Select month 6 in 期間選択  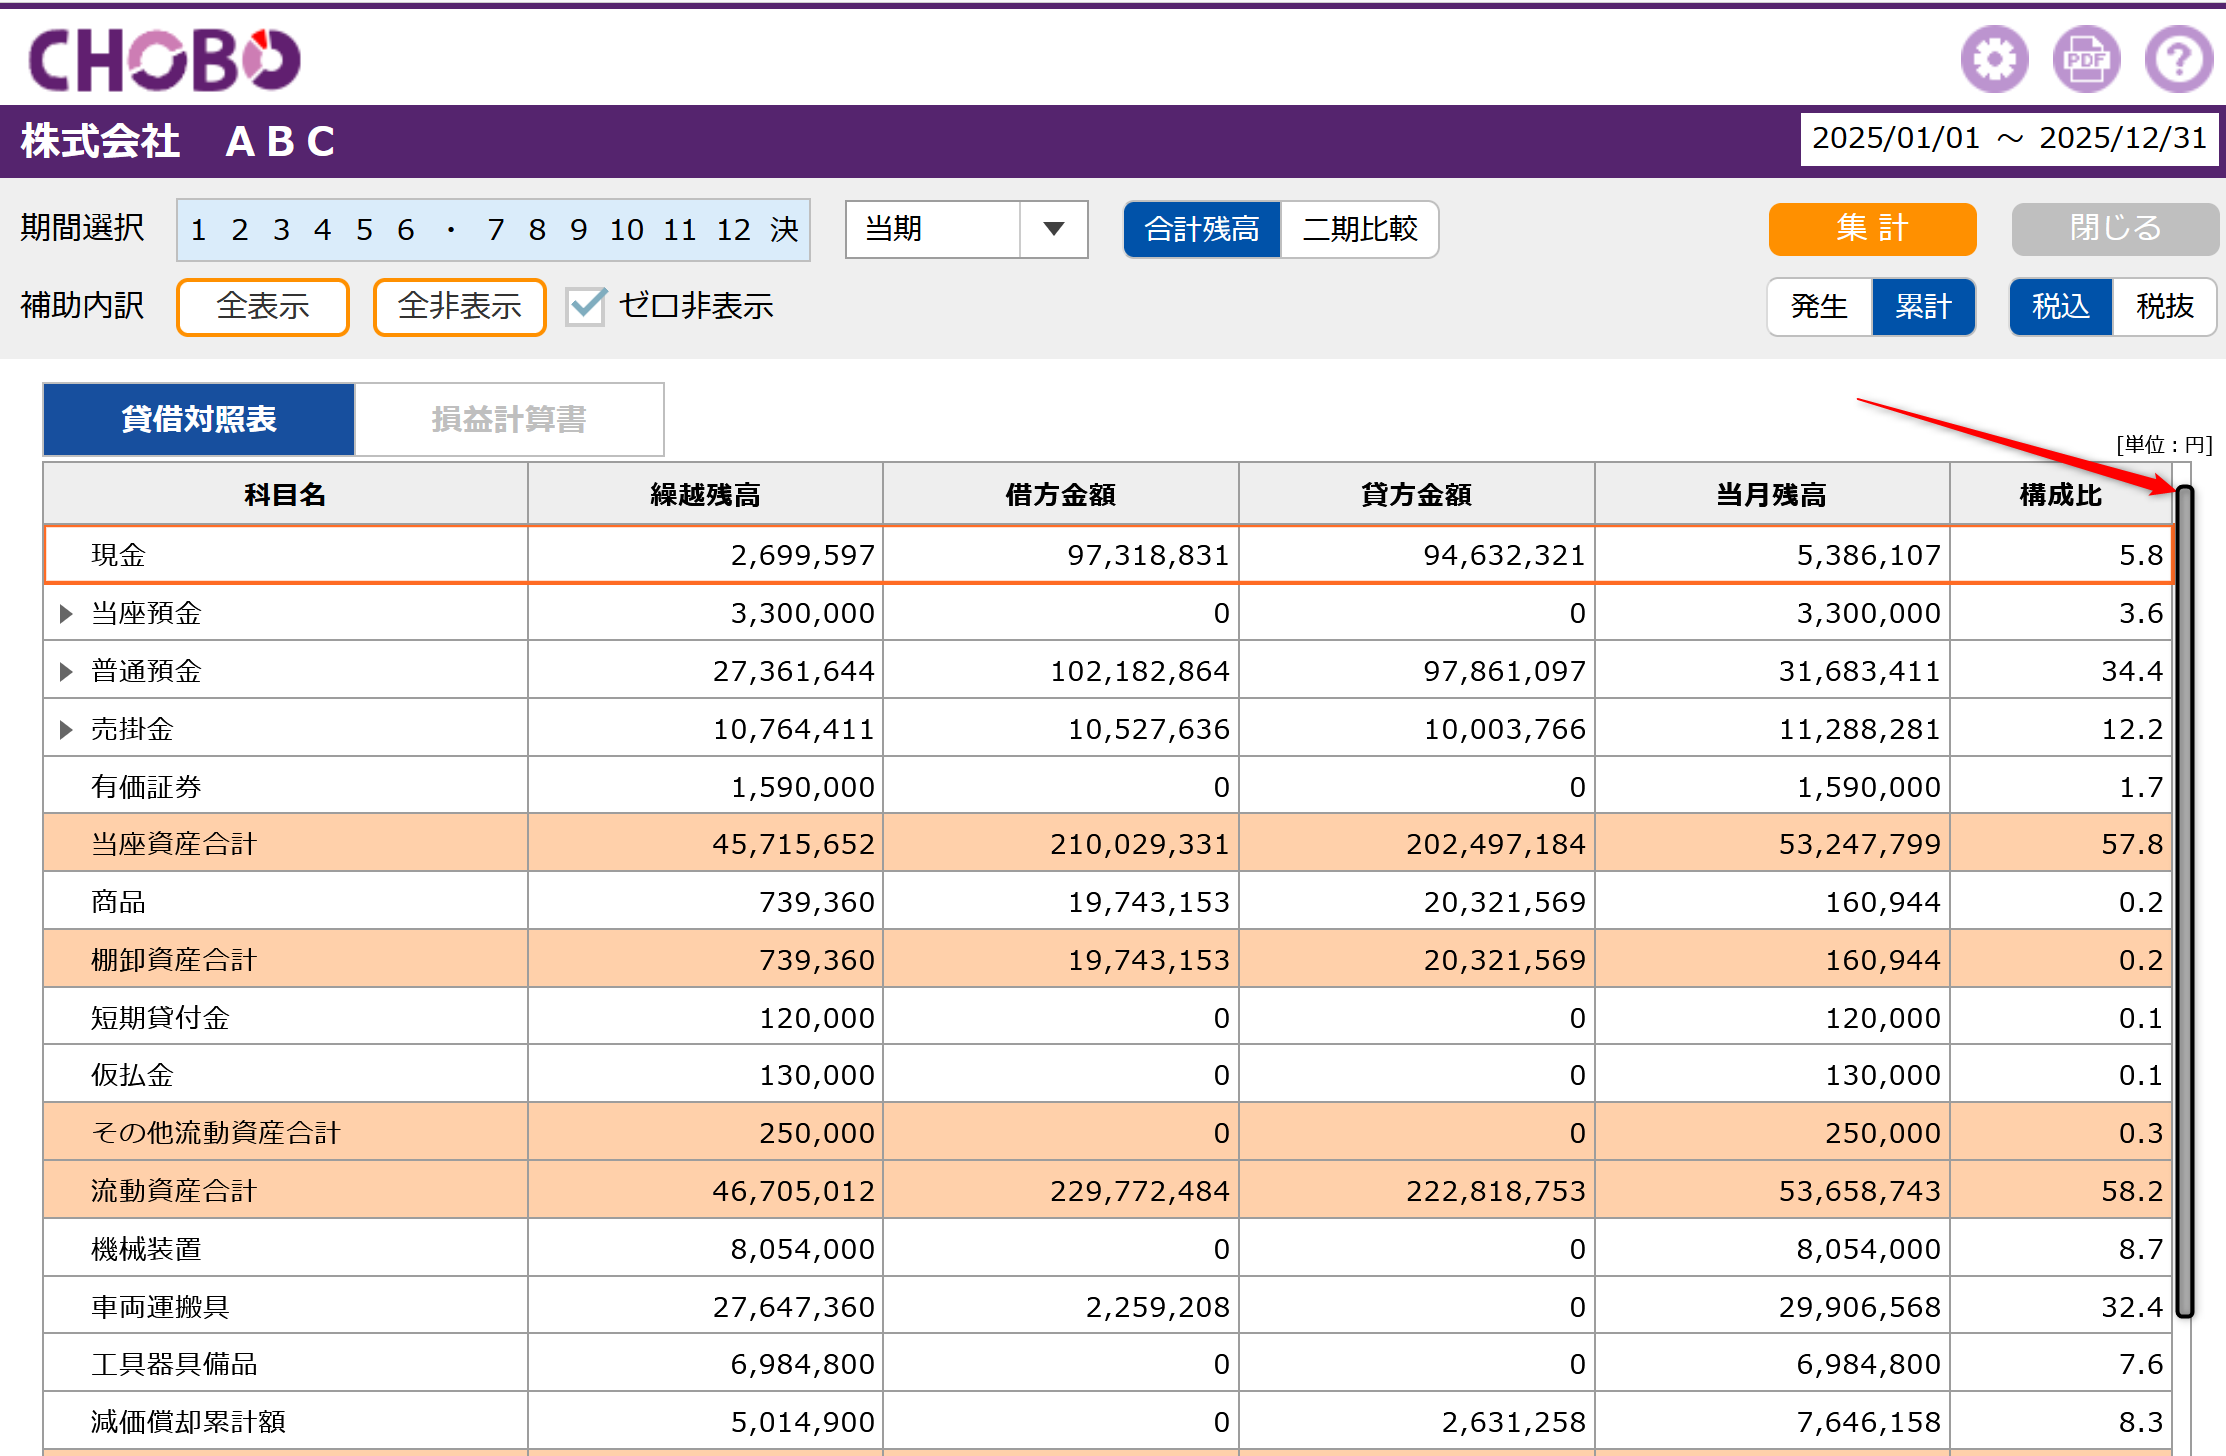(x=405, y=230)
